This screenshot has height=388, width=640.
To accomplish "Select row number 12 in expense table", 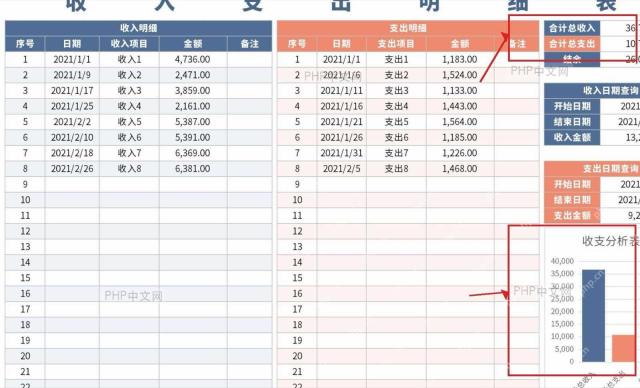I will pyautogui.click(x=297, y=231).
